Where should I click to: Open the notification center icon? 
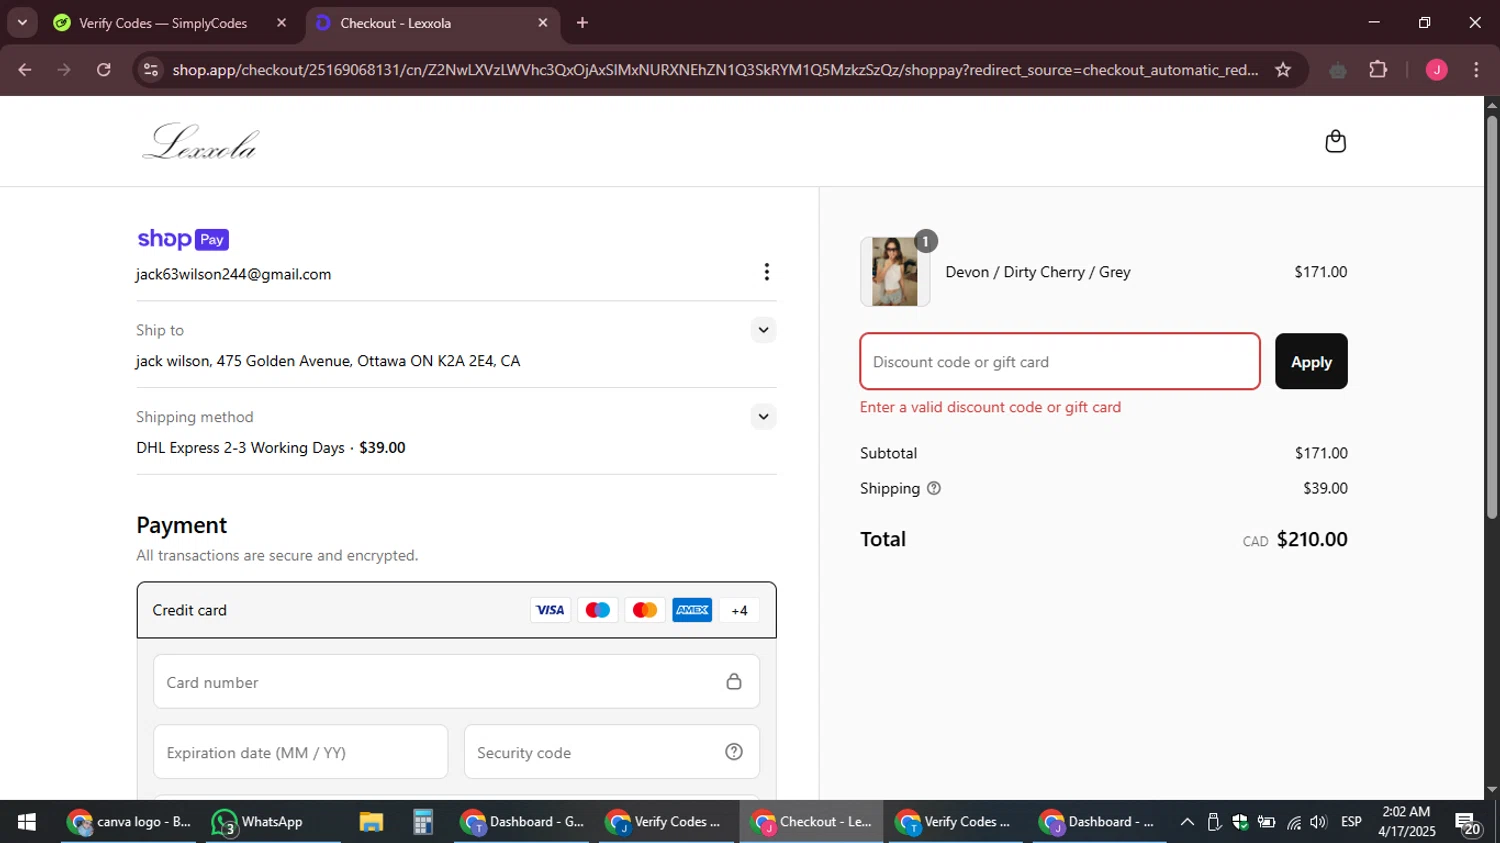pyautogui.click(x=1468, y=823)
